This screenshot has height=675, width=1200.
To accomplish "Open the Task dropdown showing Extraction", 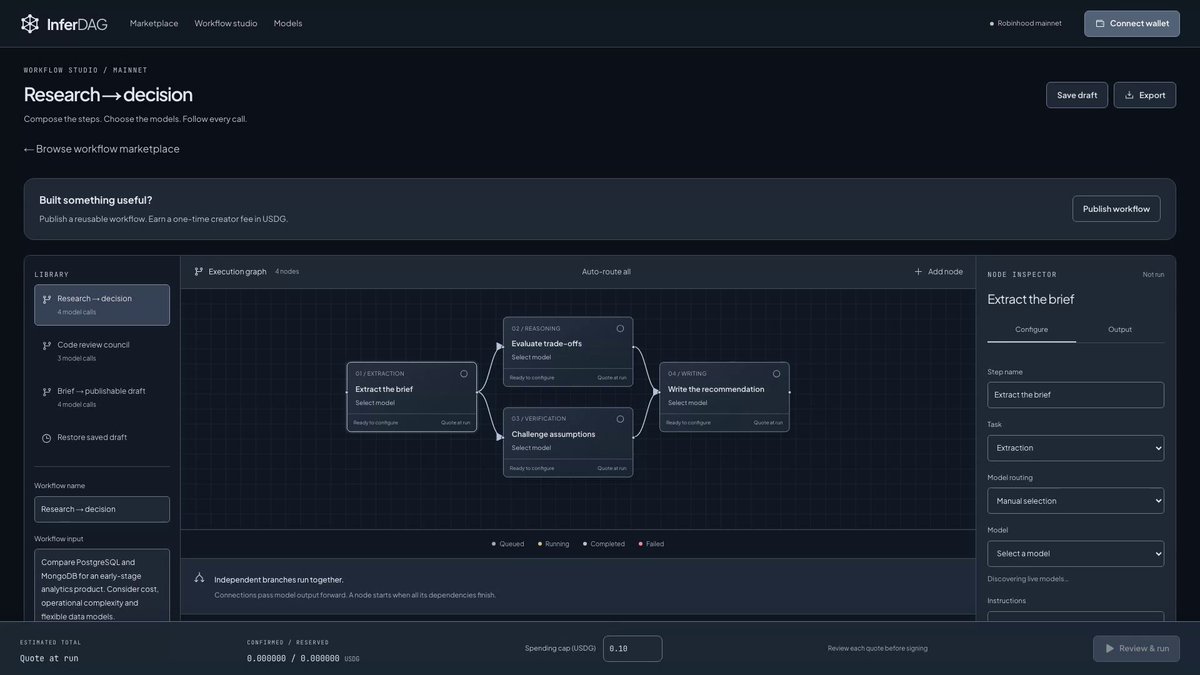I will [1076, 448].
